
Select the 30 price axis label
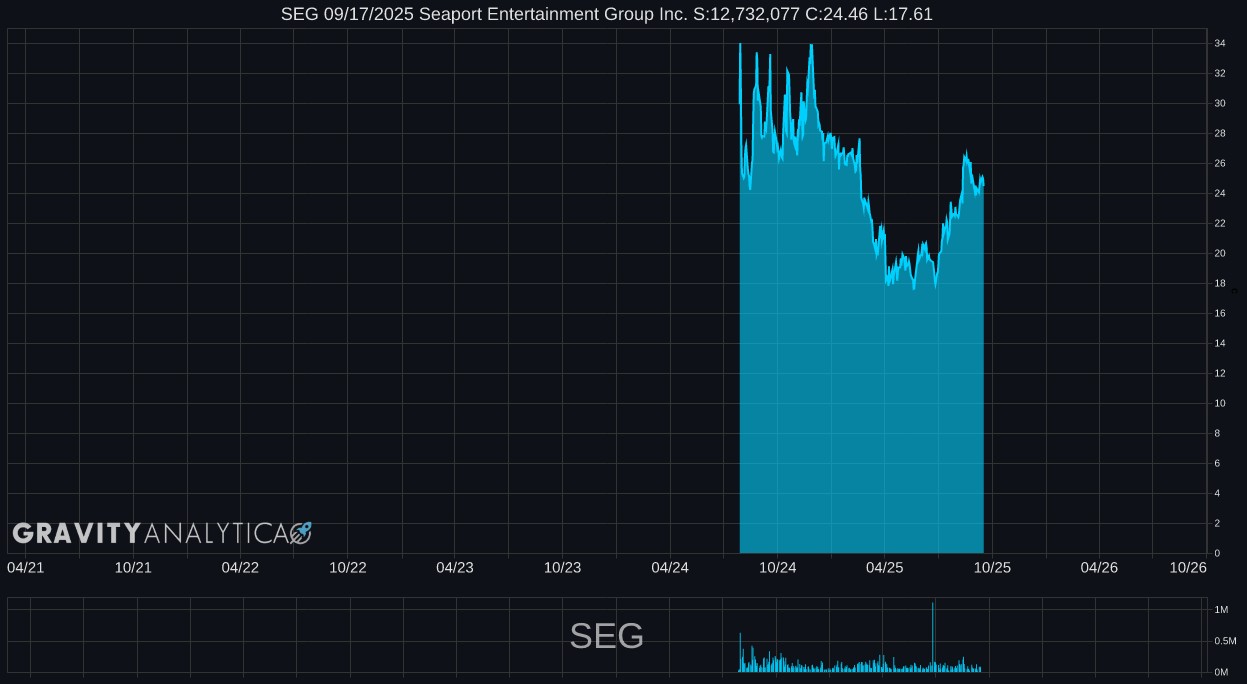coord(1220,103)
